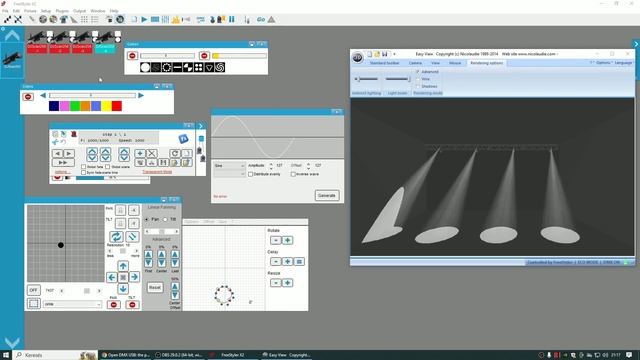
Task: Open the empty dropdown below Sine
Action: tap(229, 174)
